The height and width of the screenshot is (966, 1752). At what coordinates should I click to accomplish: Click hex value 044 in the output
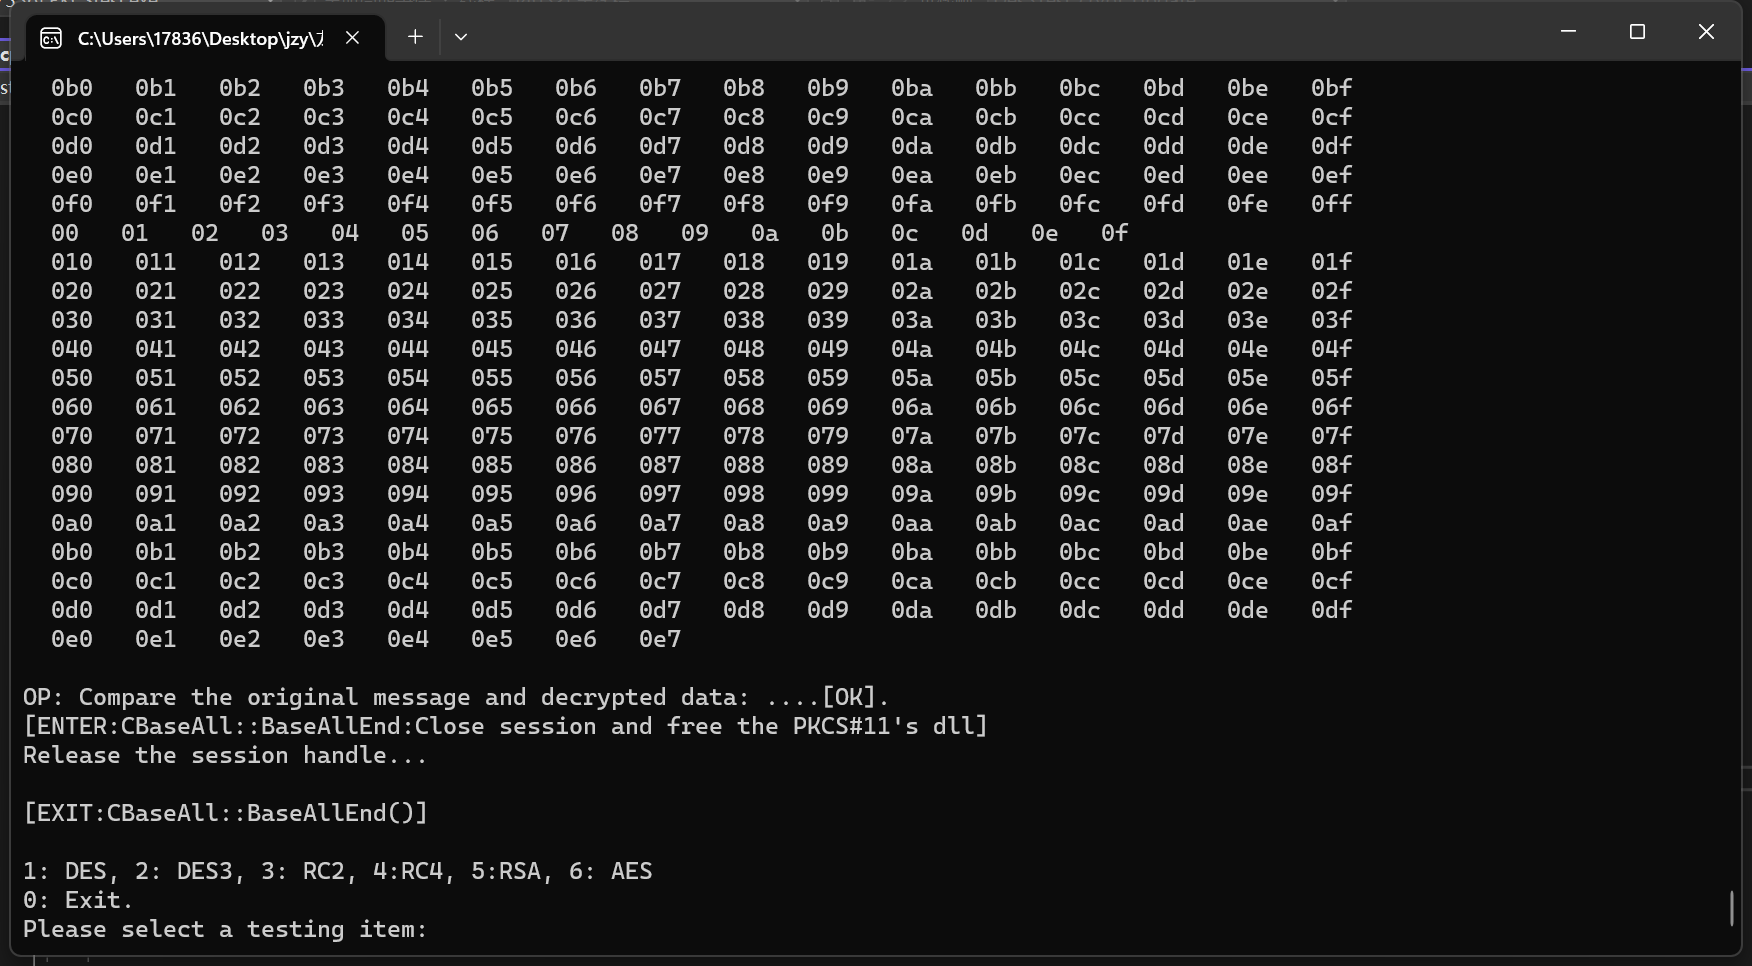tap(407, 349)
